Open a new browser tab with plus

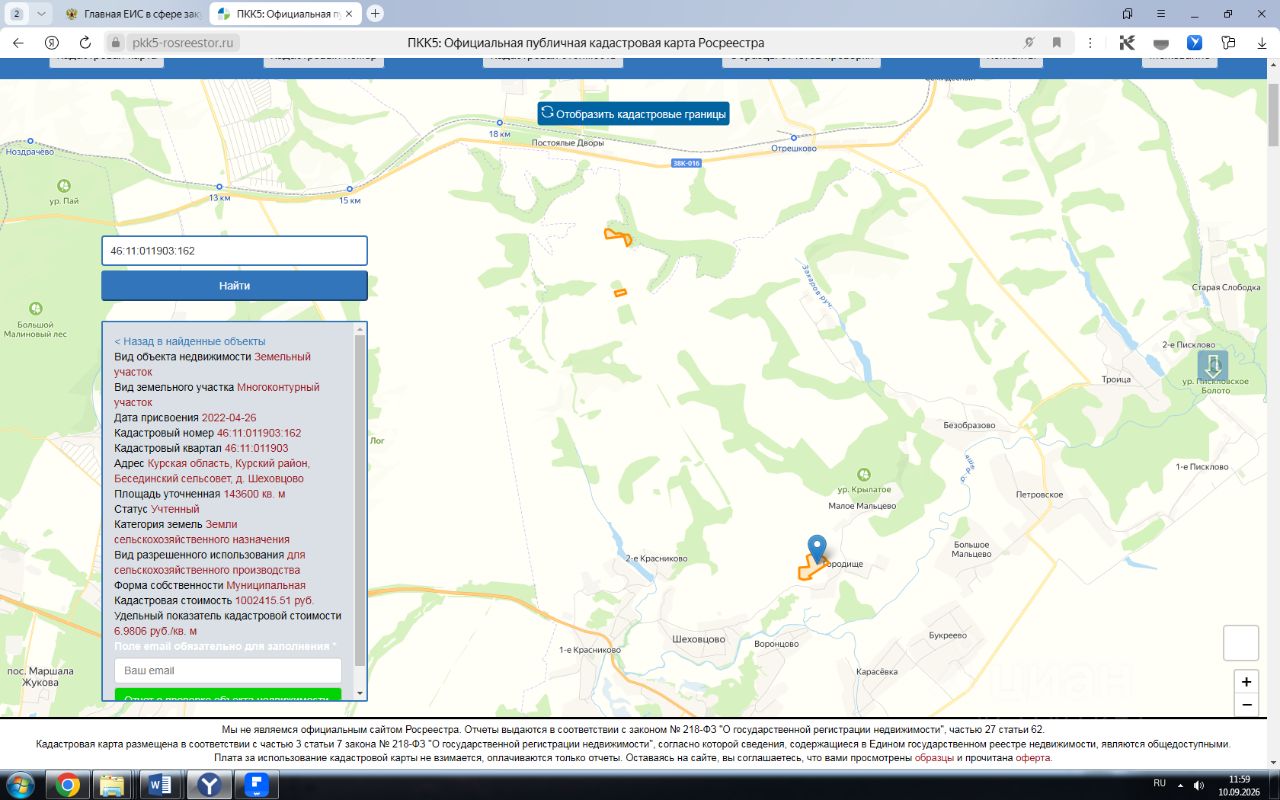(375, 14)
